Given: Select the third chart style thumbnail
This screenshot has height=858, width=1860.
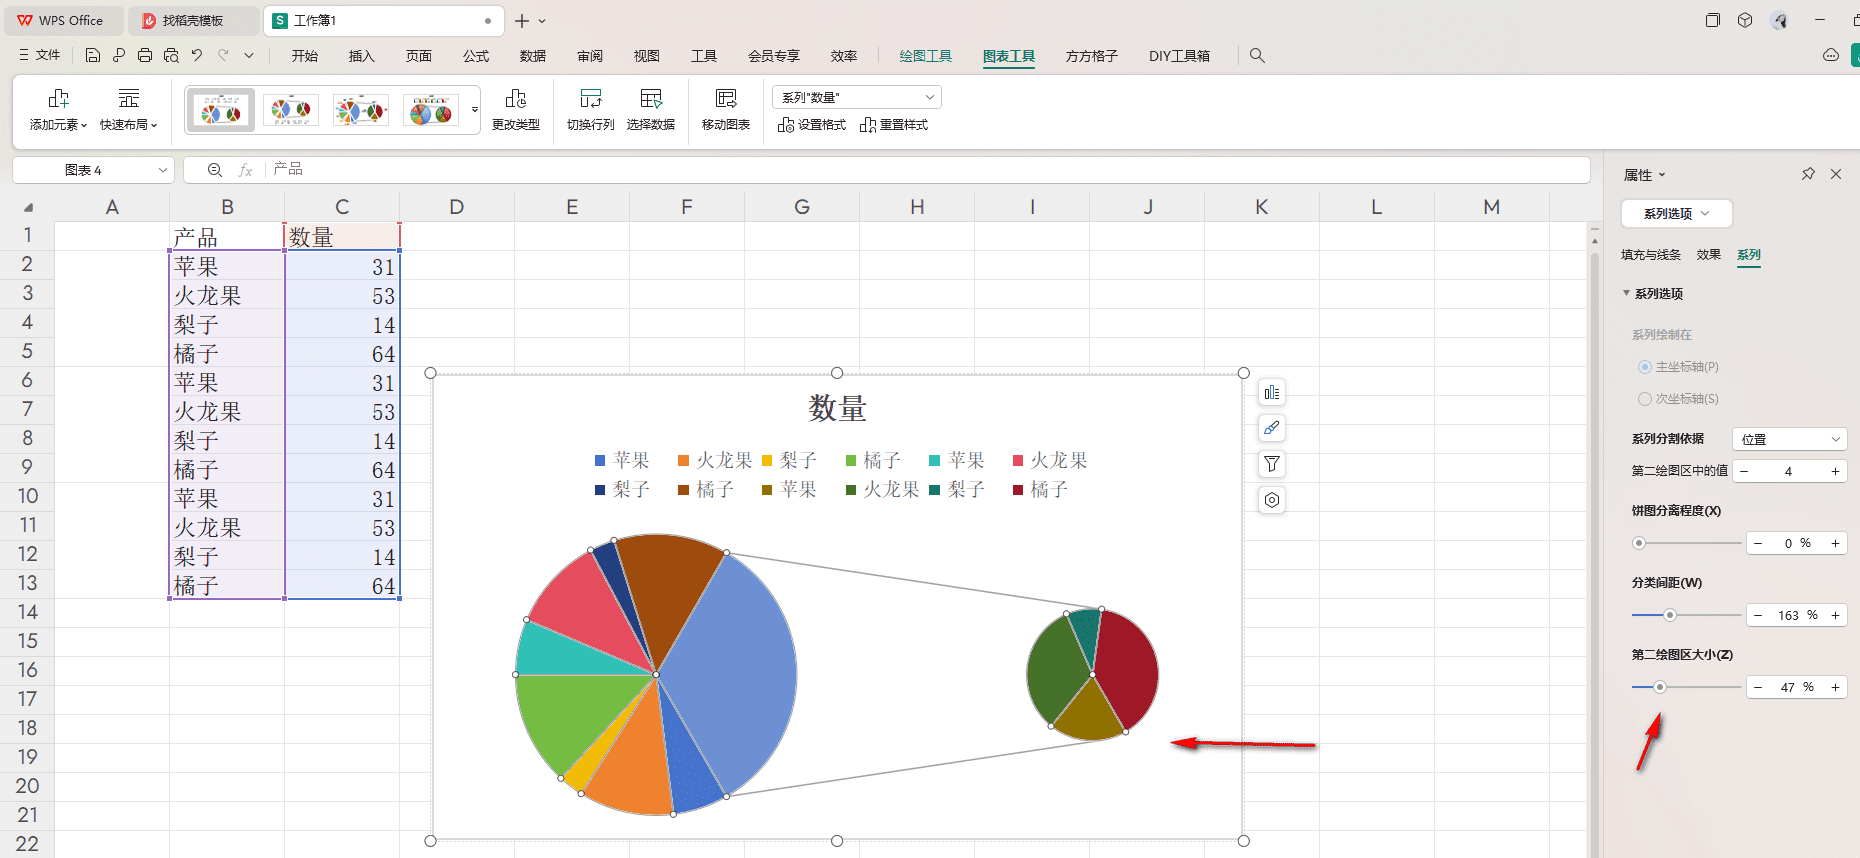Looking at the screenshot, I should (361, 109).
